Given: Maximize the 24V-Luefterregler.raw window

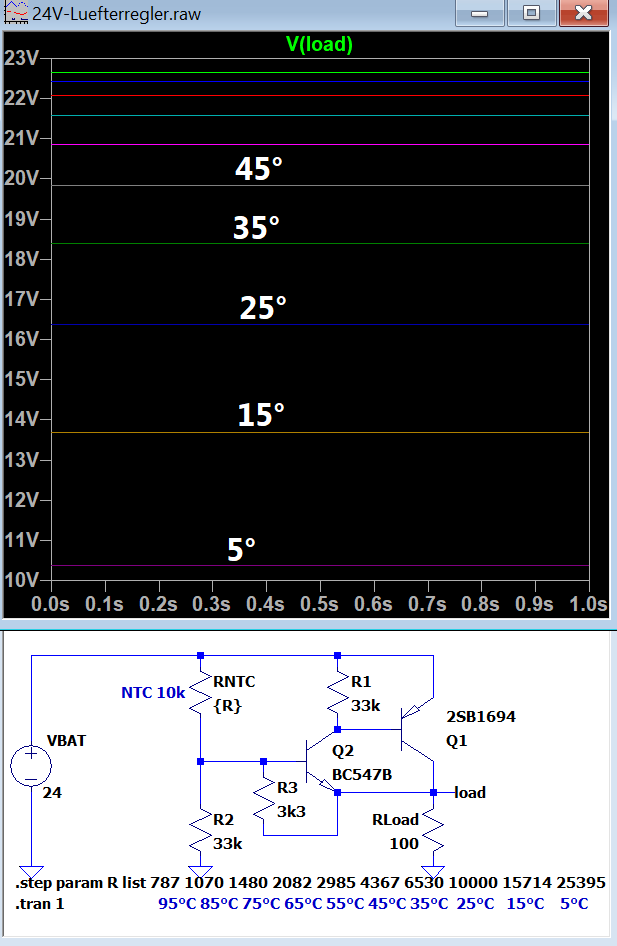Looking at the screenshot, I should point(531,13).
